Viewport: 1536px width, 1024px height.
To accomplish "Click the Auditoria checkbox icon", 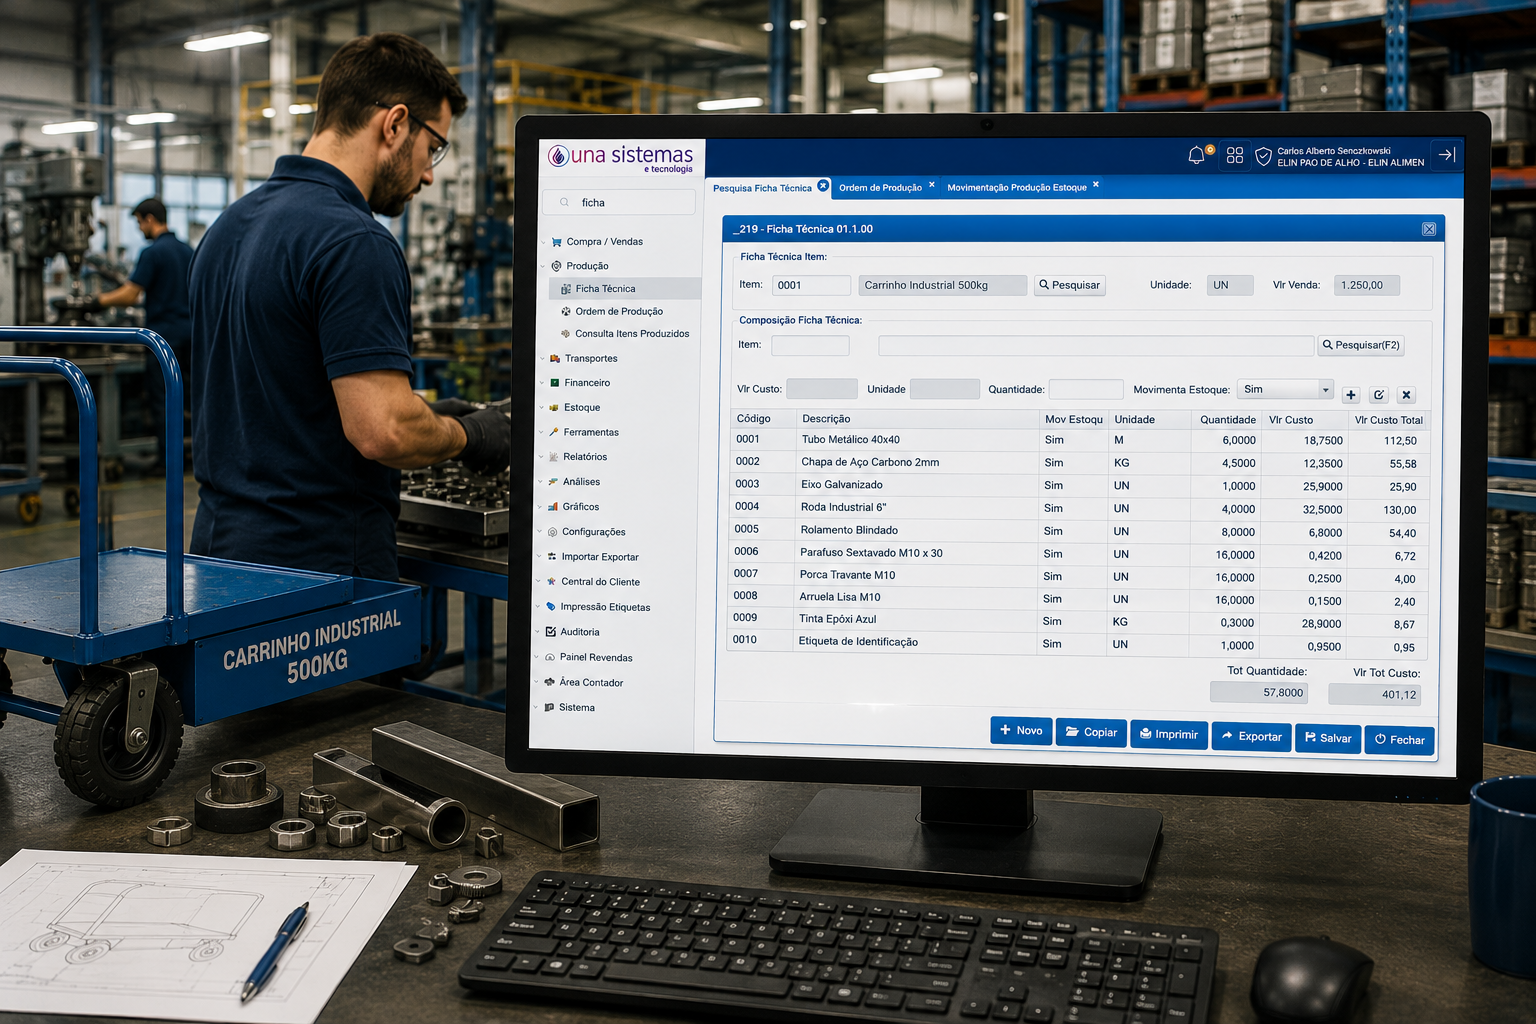I will (x=550, y=632).
